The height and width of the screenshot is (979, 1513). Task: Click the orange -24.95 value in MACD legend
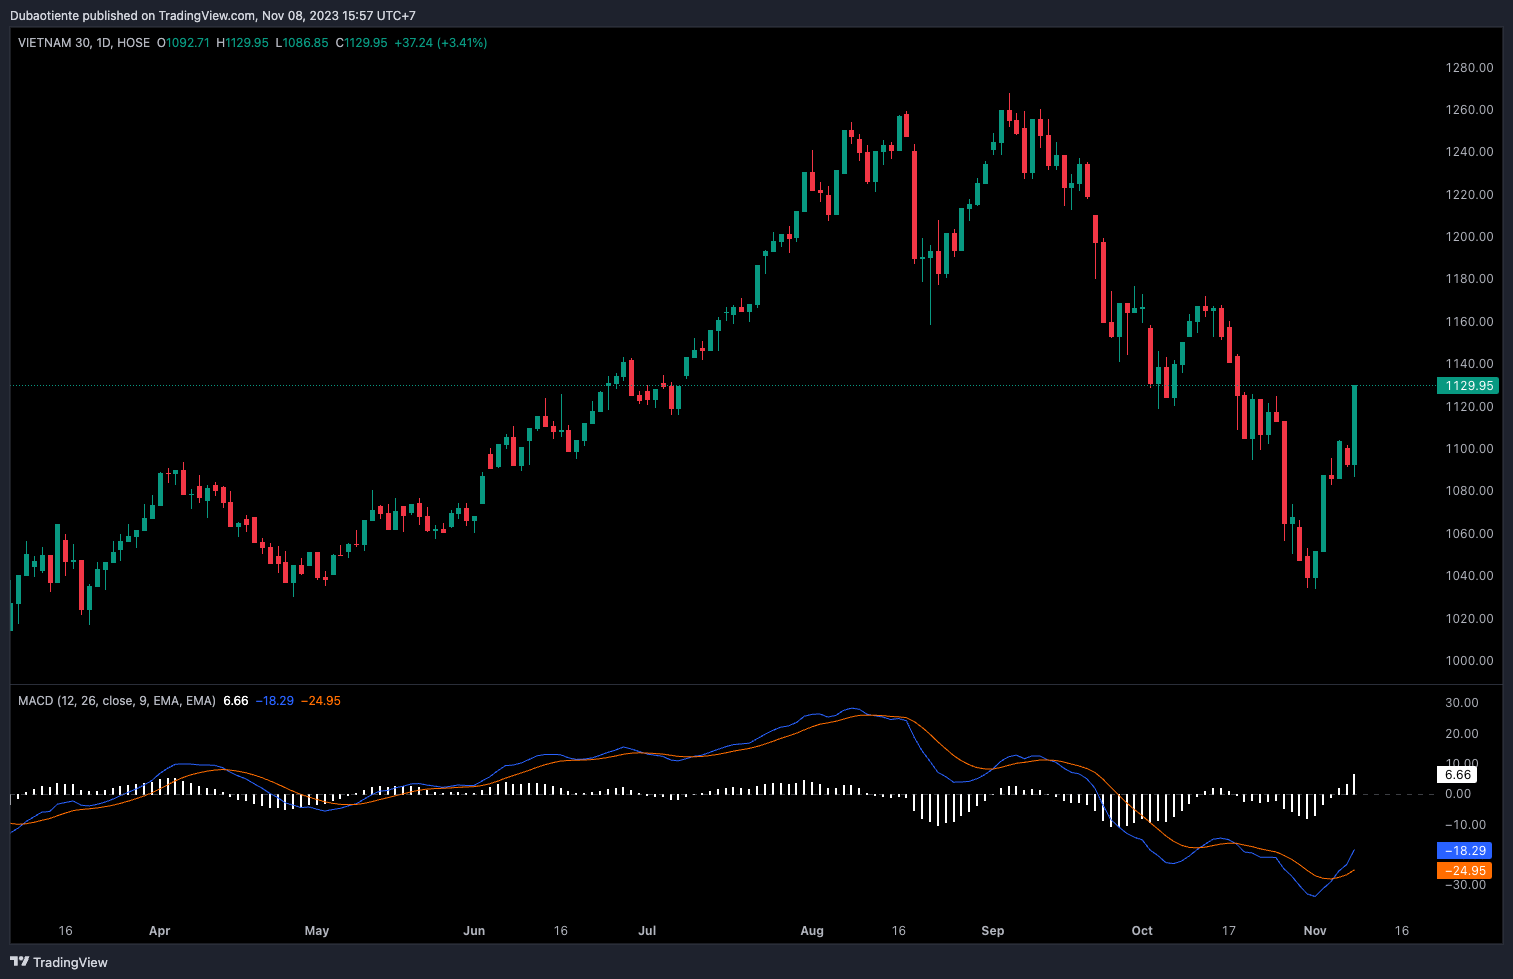pyautogui.click(x=321, y=701)
